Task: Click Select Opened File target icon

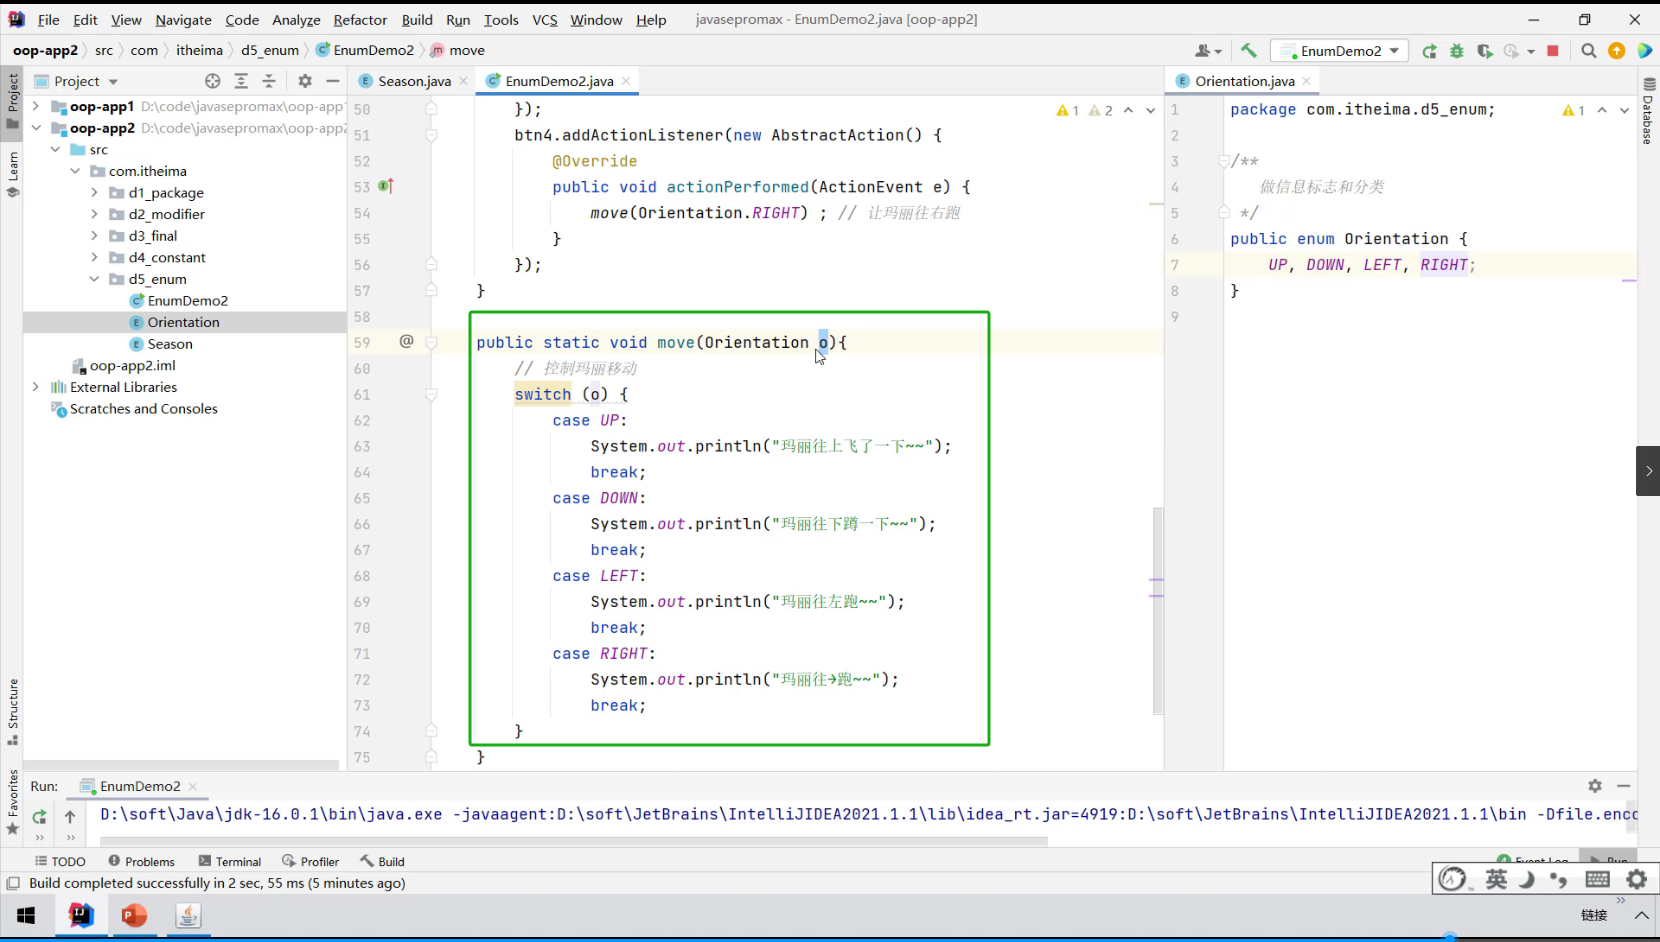Action: (212, 81)
